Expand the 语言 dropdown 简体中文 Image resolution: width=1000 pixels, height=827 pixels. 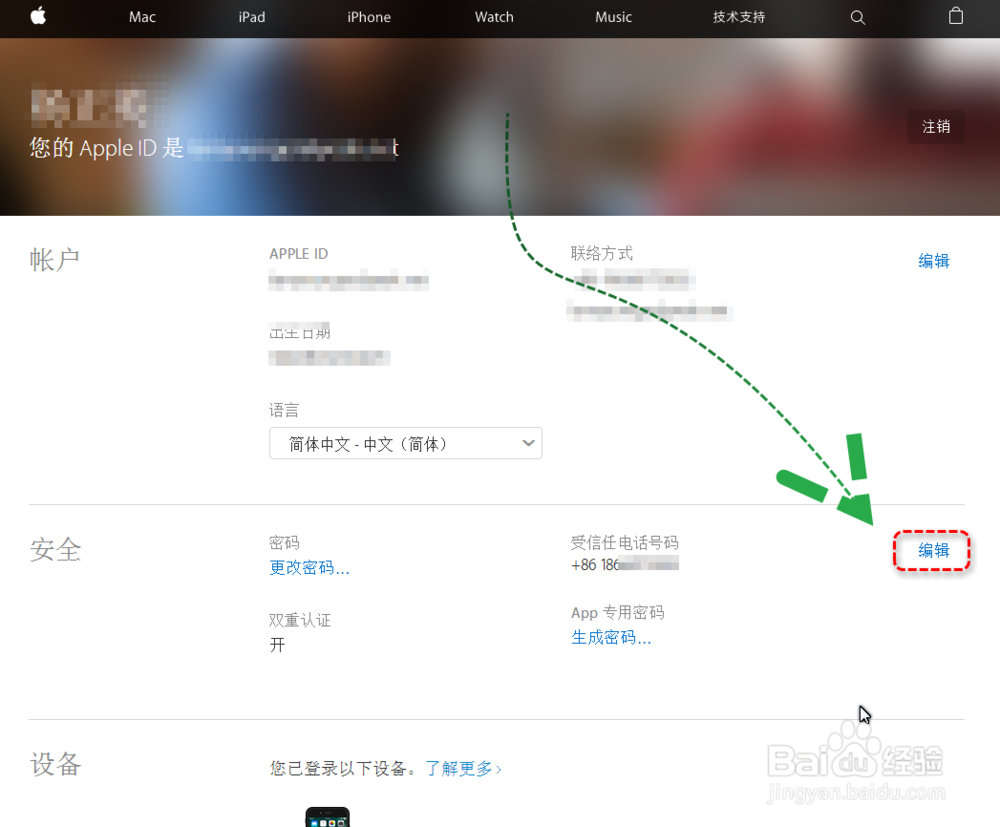click(x=406, y=443)
